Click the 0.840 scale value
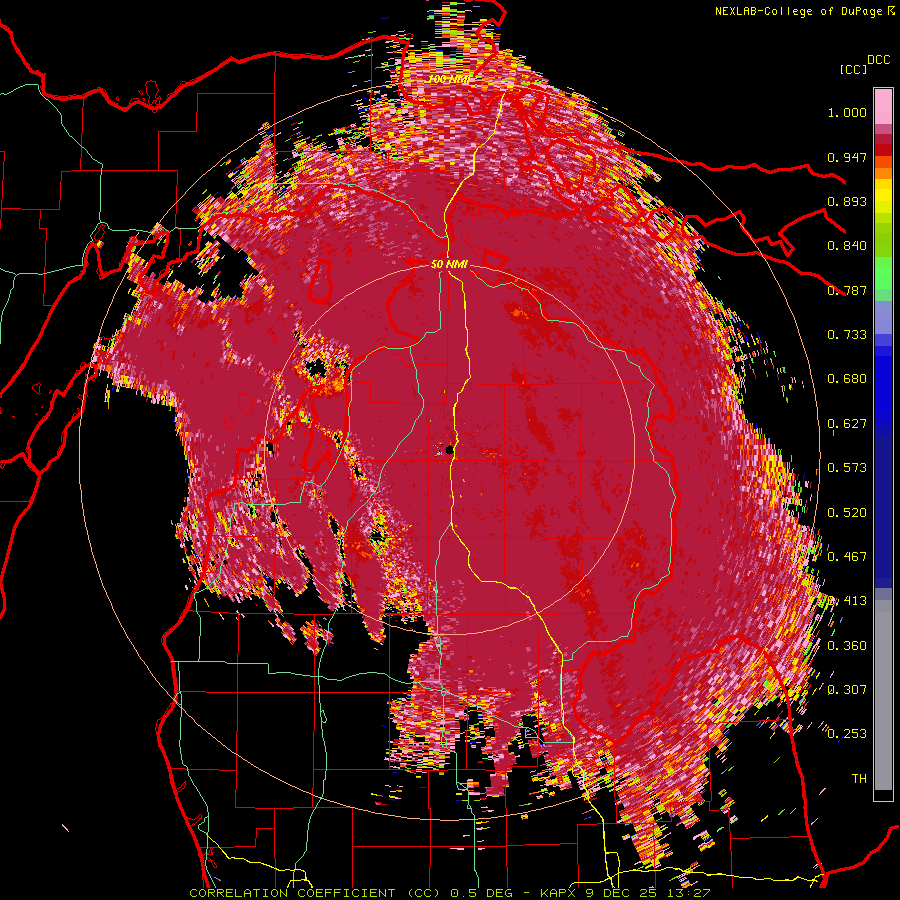 (x=847, y=246)
